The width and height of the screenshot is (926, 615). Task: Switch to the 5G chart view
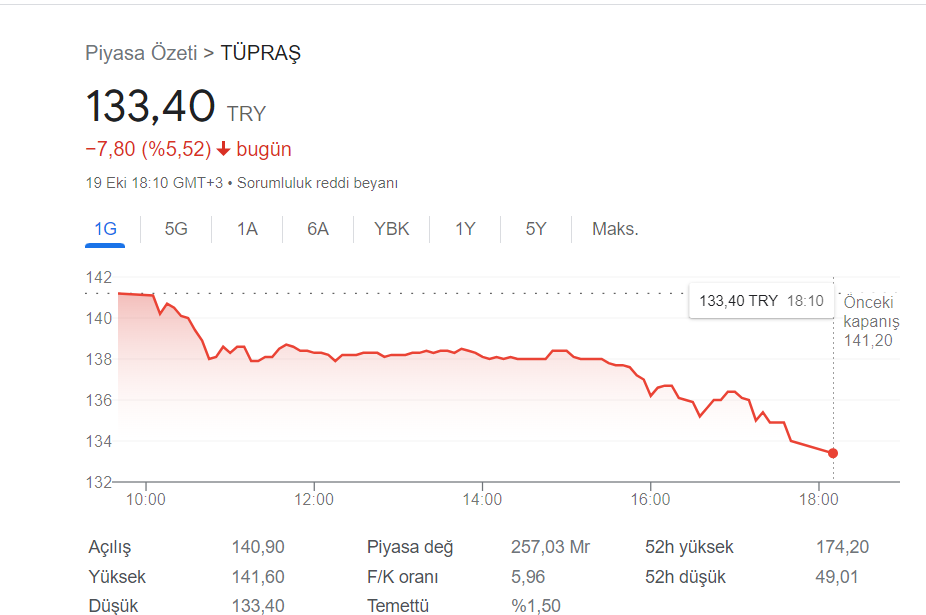175,228
